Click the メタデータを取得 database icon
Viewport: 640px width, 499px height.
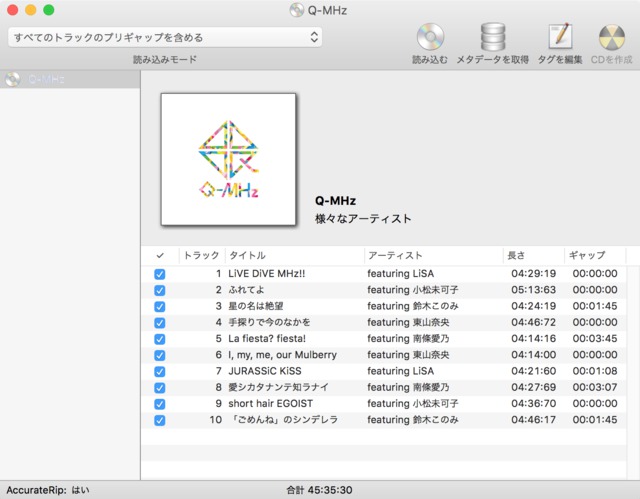tap(492, 38)
